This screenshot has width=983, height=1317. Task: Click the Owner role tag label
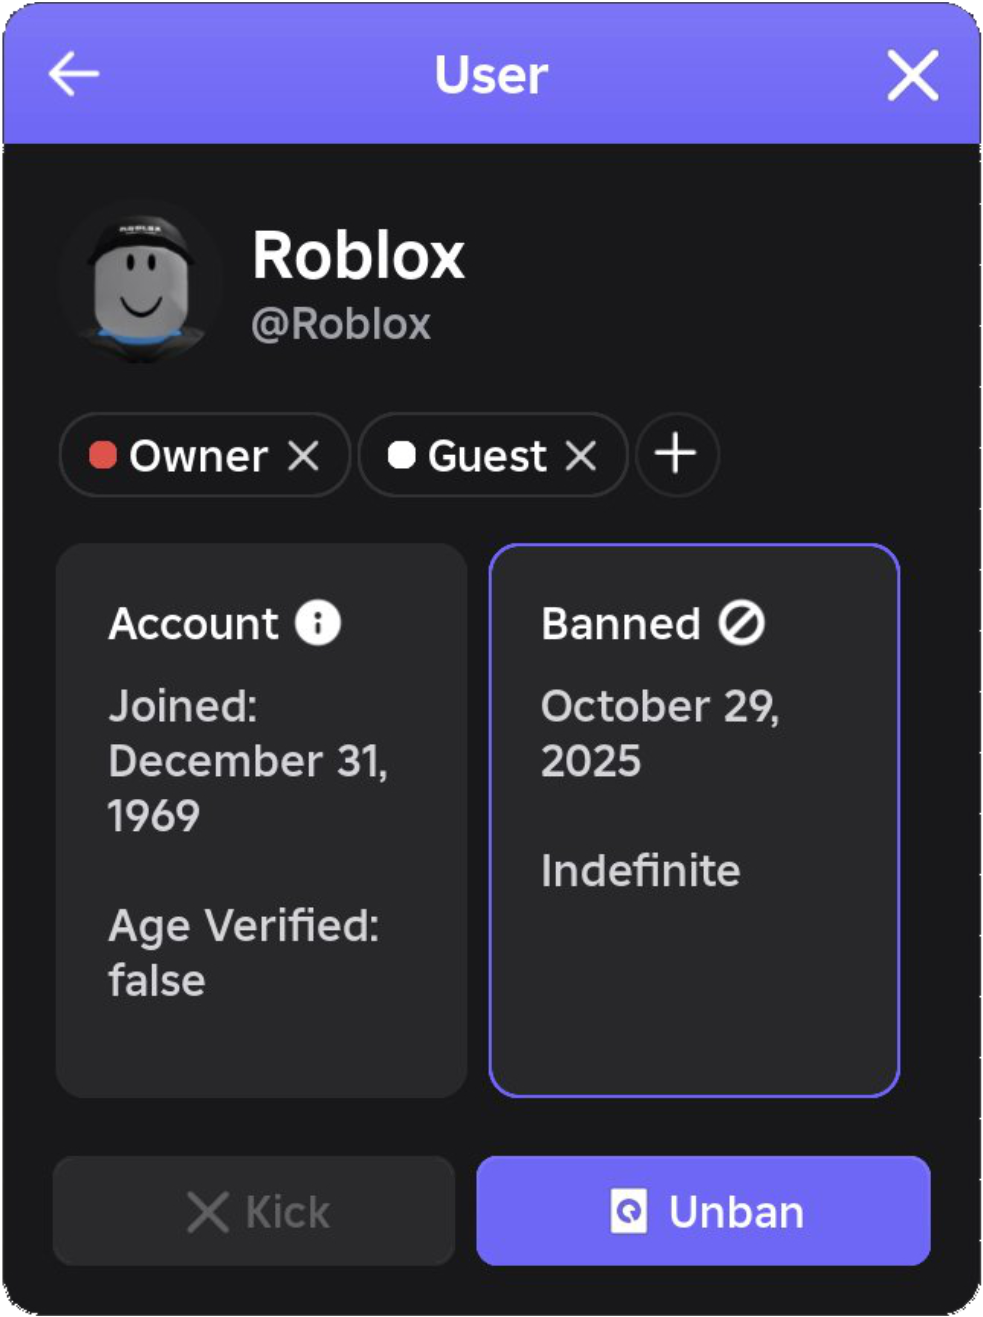click(x=198, y=456)
